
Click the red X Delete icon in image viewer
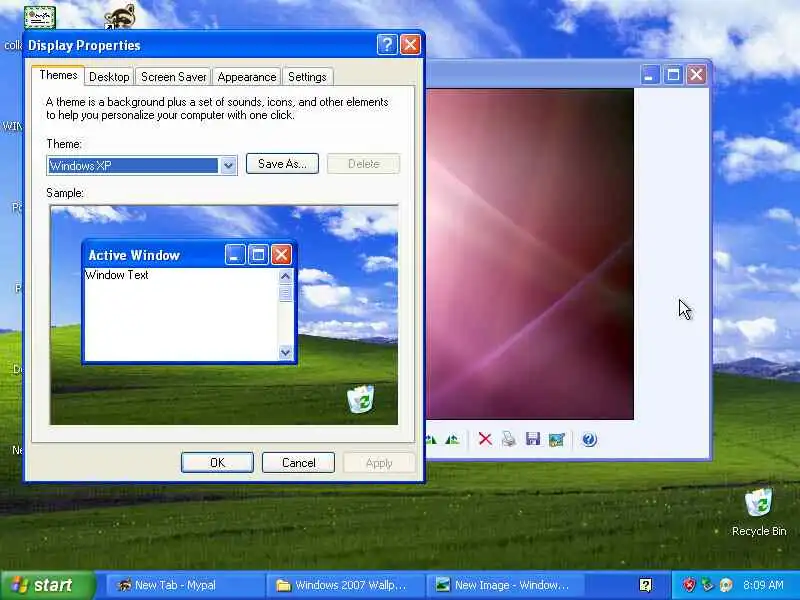[485, 439]
